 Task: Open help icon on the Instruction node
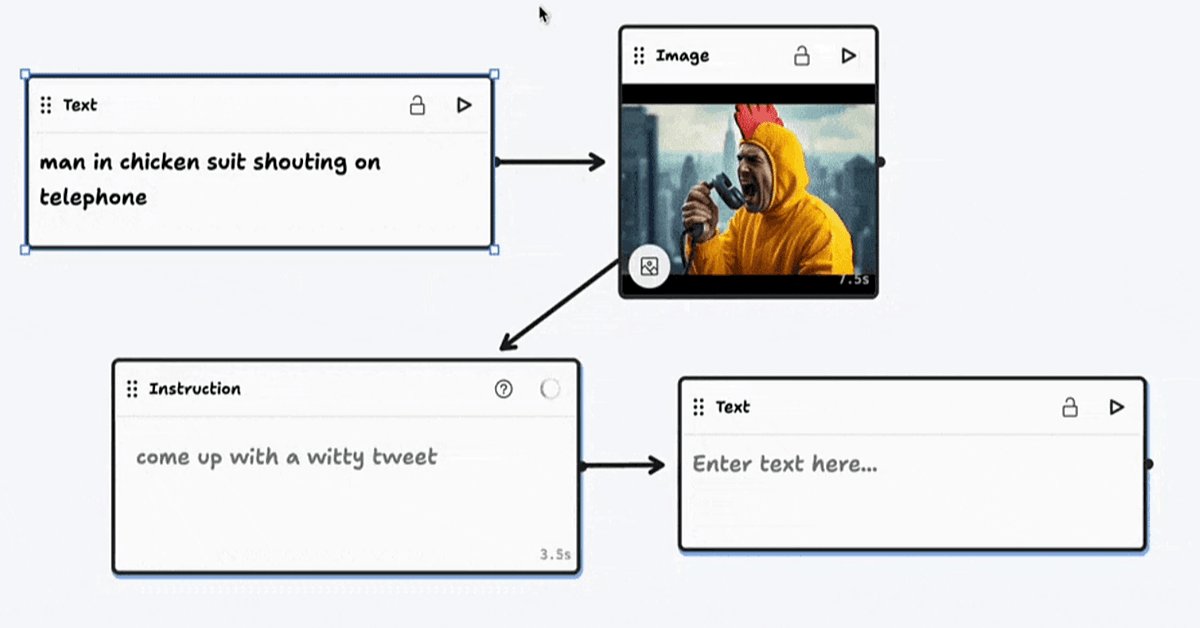click(x=504, y=389)
